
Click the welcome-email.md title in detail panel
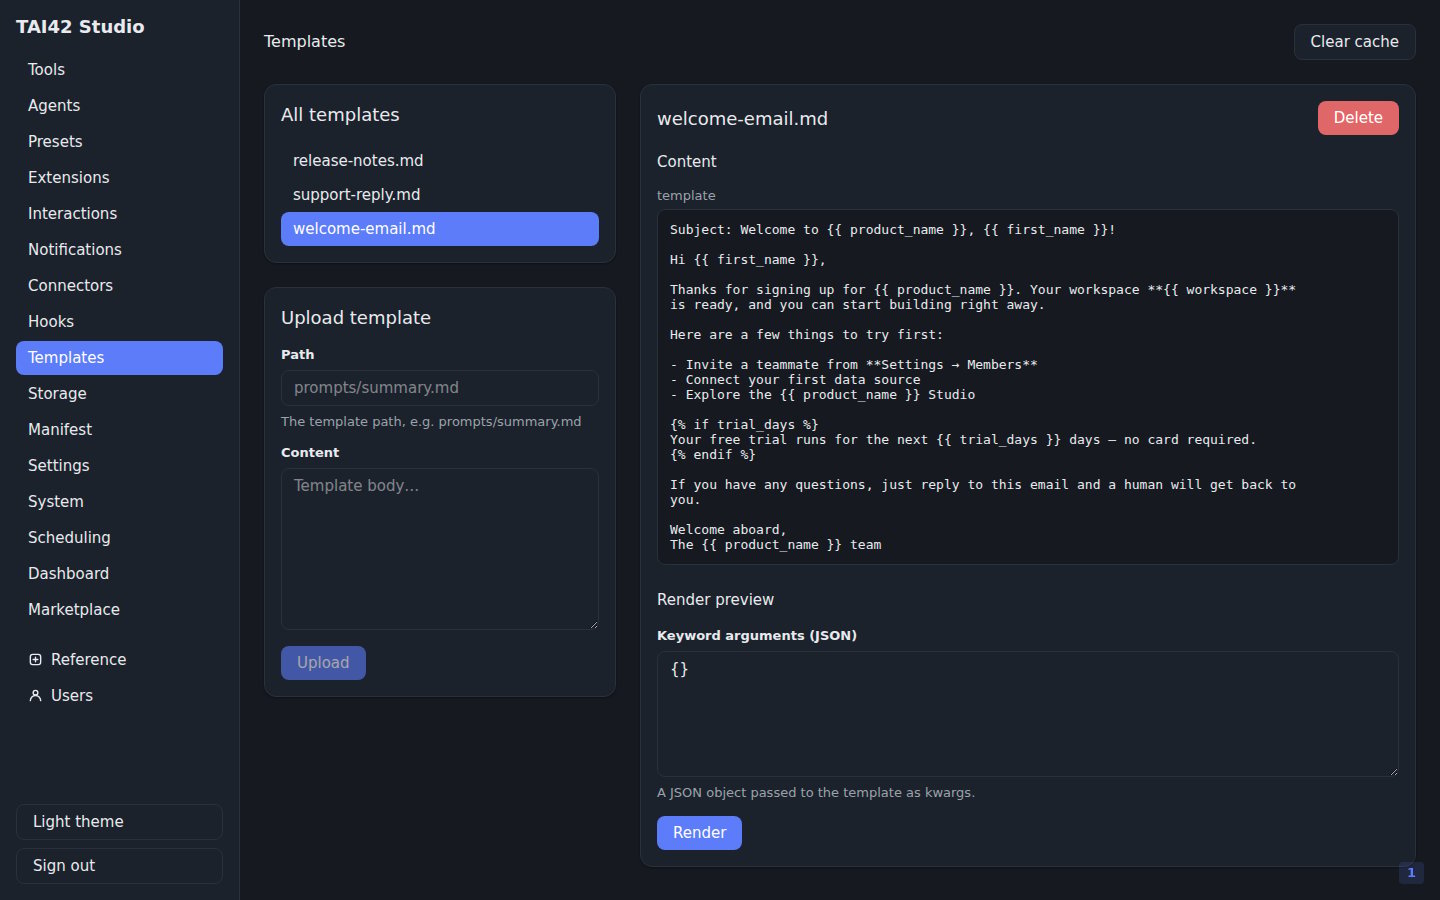[x=742, y=119]
